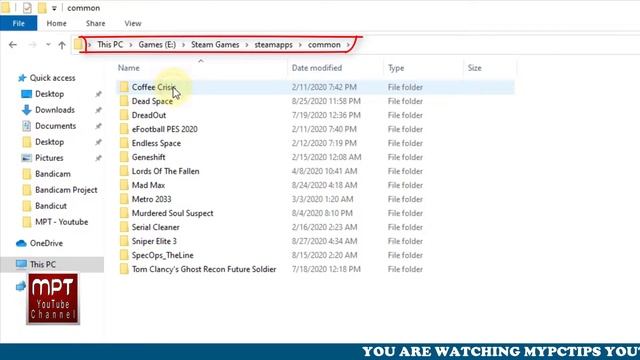640x360 pixels.
Task: Click the 'Sniper Elite 3' folder name
Action: coord(154,241)
